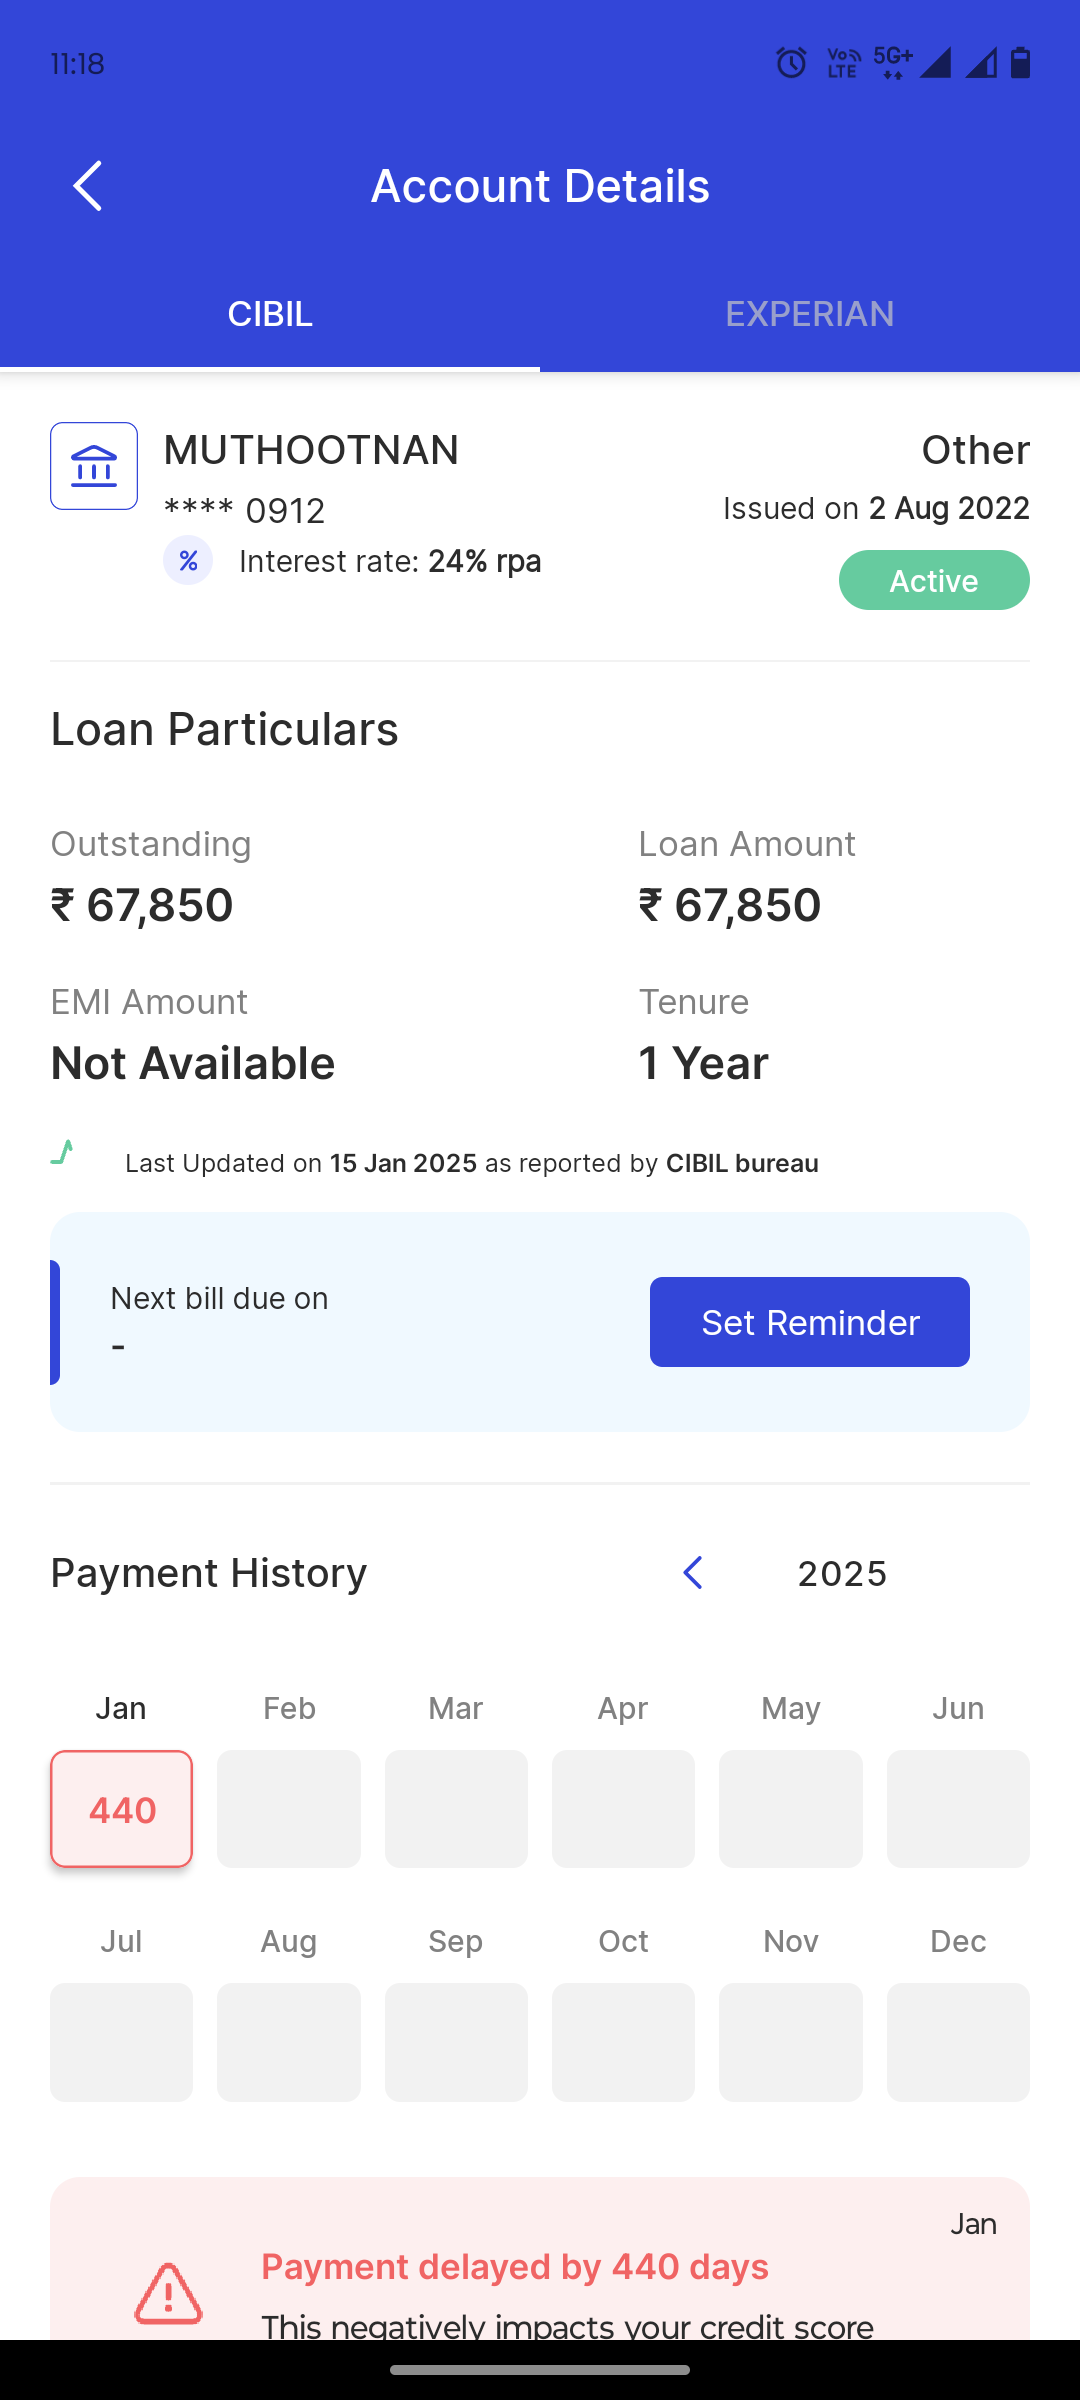This screenshot has height=2400, width=1080.
Task: Go to previous payment history year
Action: (693, 1573)
